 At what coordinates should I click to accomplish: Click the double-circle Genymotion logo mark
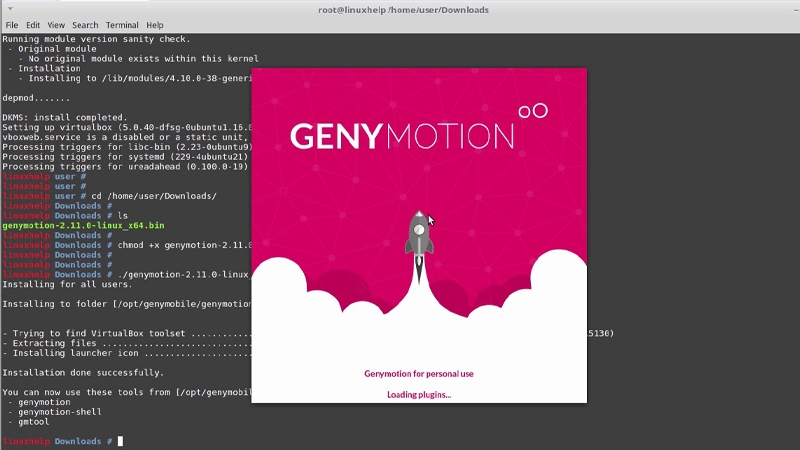pos(533,111)
